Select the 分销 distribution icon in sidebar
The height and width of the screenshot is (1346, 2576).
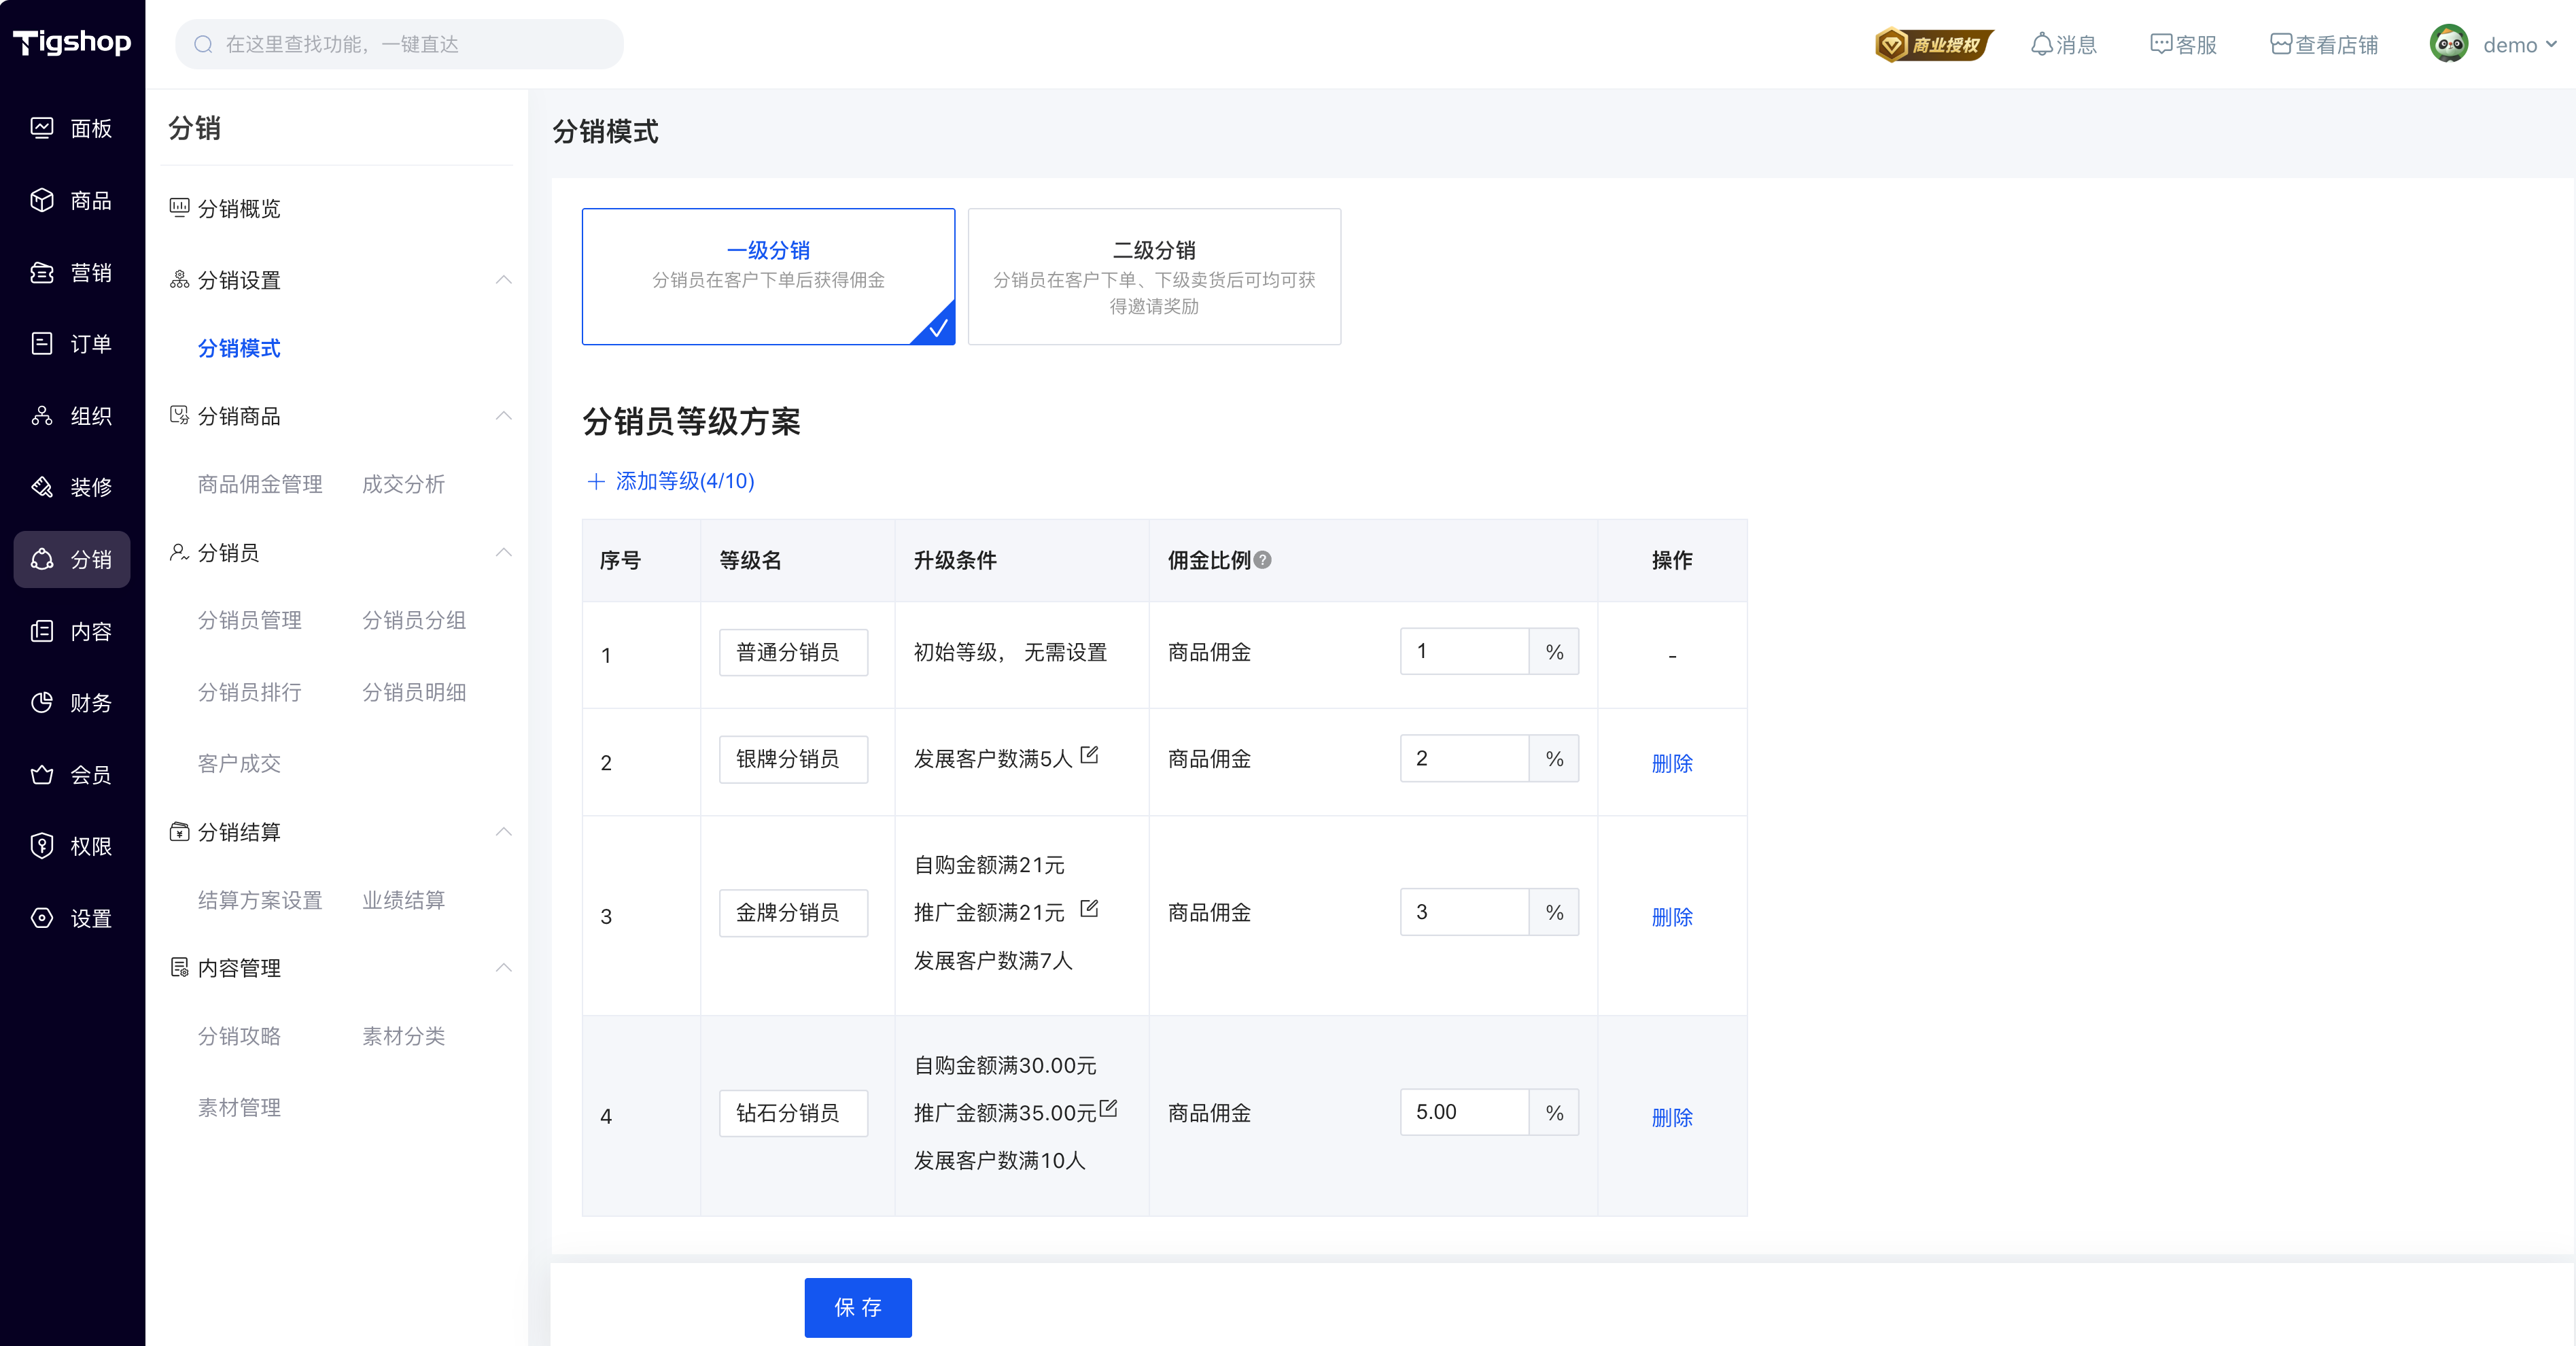[x=42, y=559]
